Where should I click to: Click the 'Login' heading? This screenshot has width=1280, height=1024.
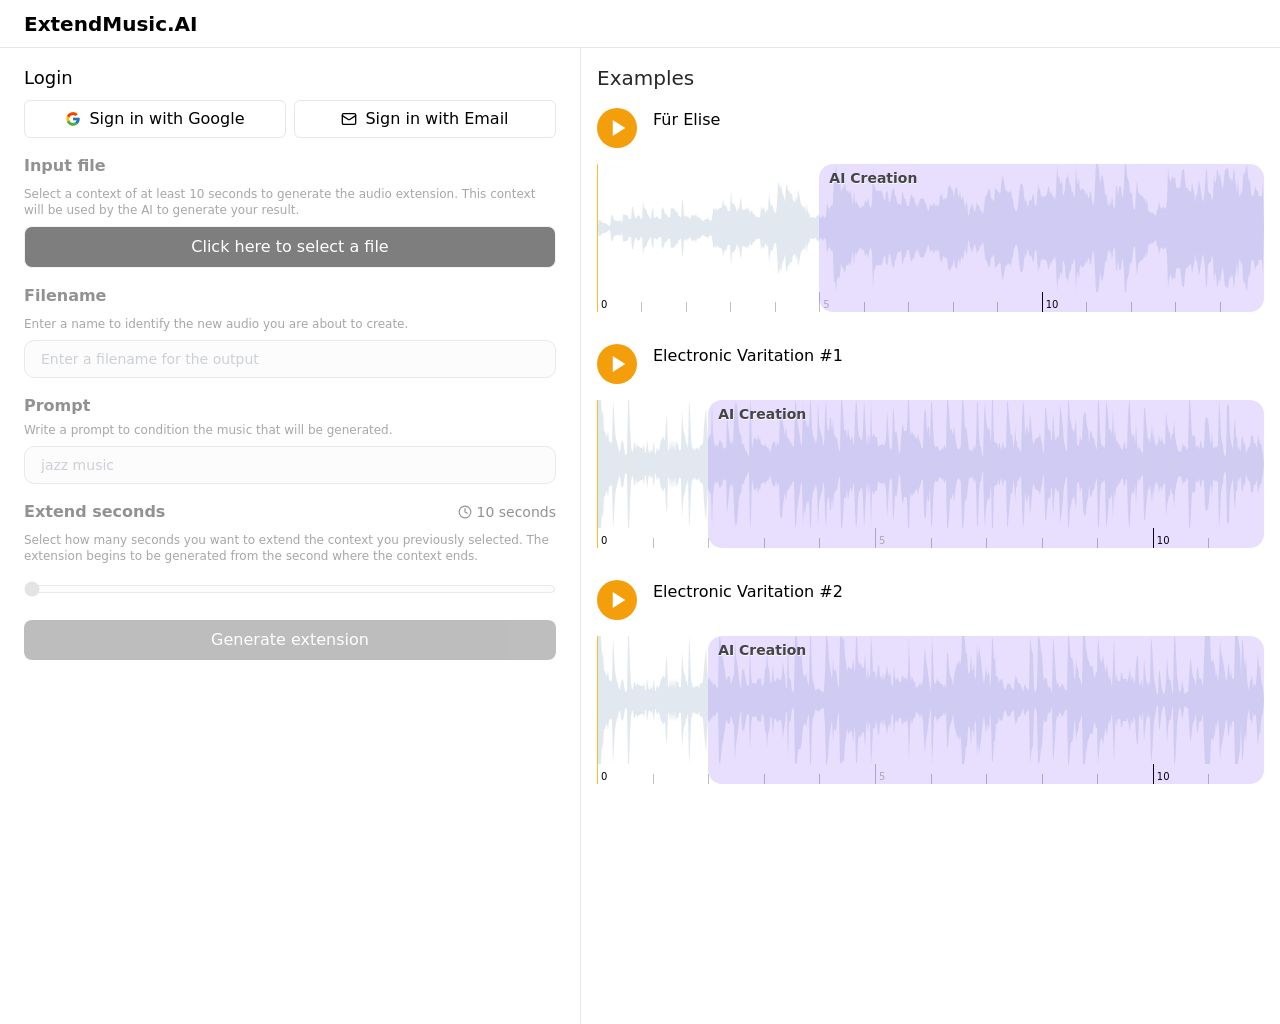click(x=48, y=78)
